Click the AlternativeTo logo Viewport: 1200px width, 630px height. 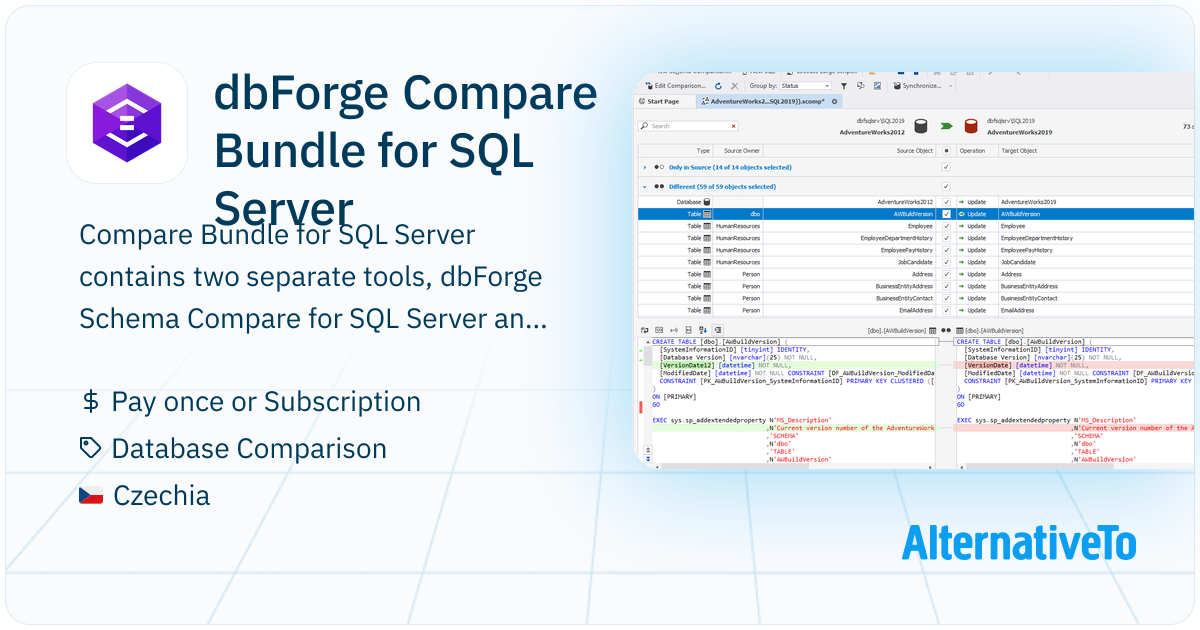pos(1019,543)
